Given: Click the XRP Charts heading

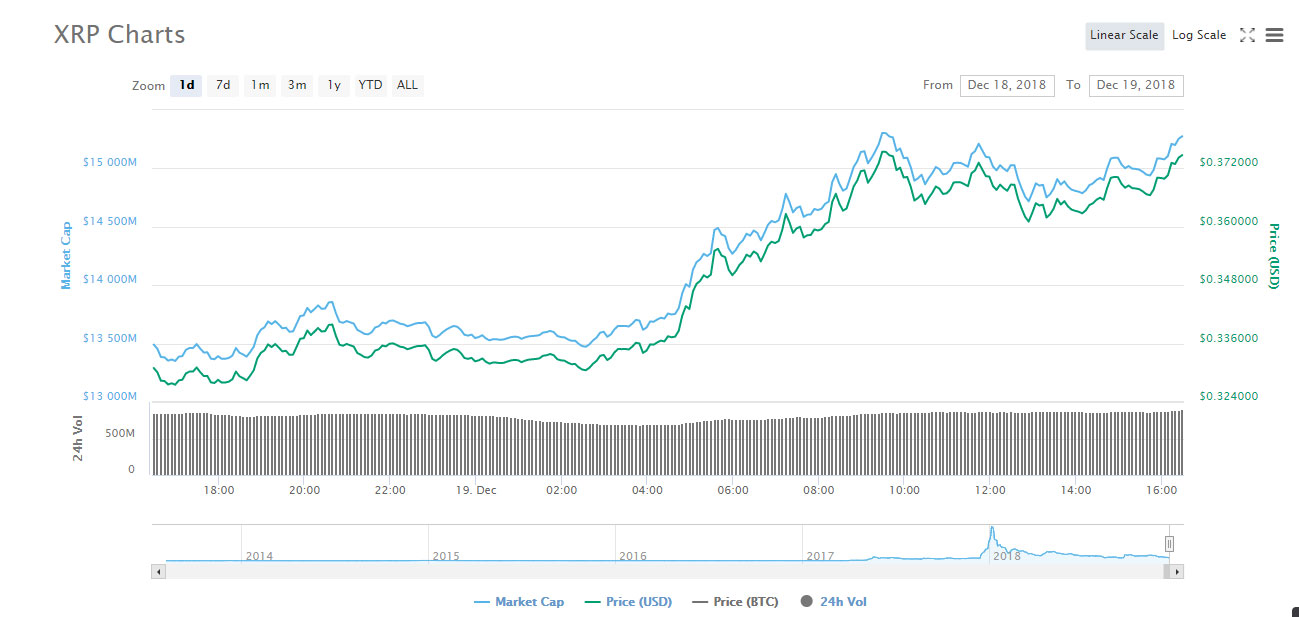Looking at the screenshot, I should pos(119,34).
